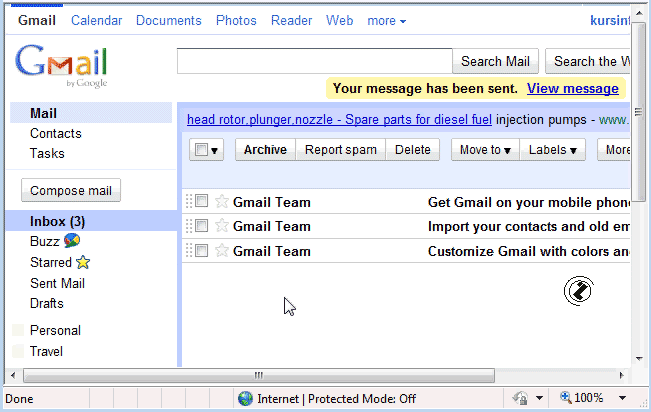The height and width of the screenshot is (412, 651).
Task: Select Mail in the sidebar
Action: 43,113
